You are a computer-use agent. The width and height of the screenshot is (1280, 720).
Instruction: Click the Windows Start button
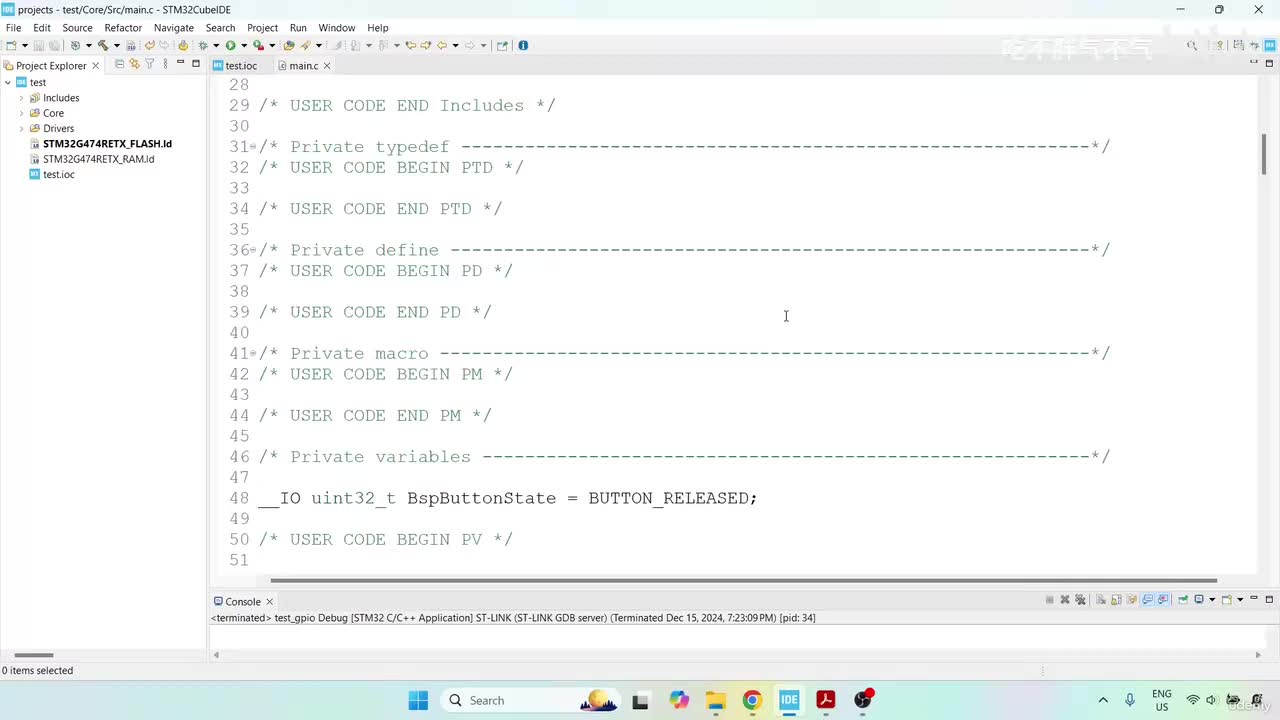[418, 700]
